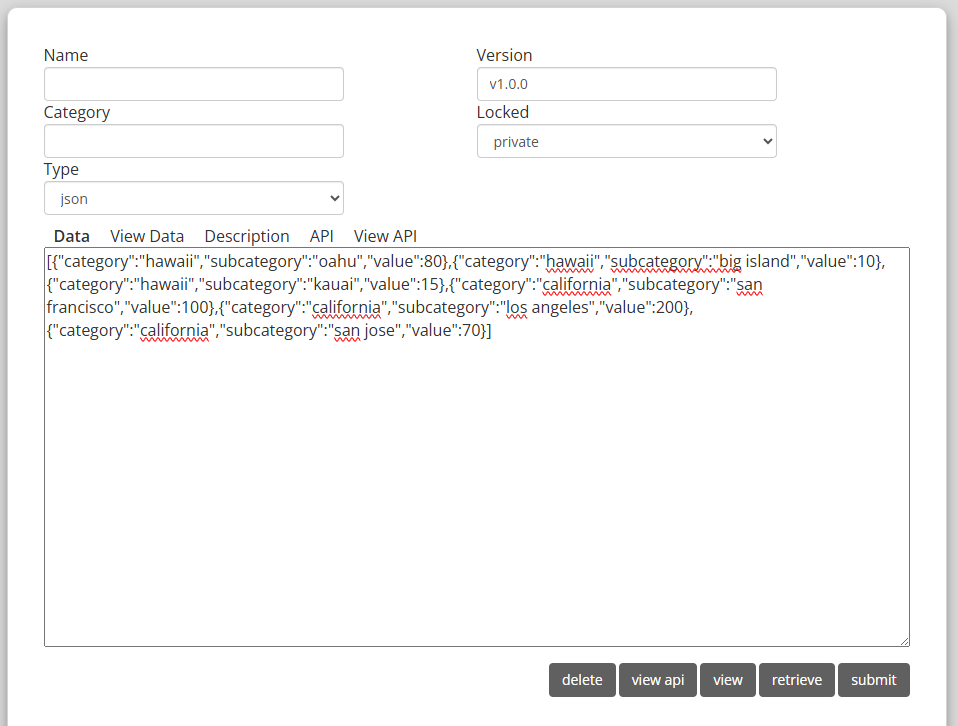Click the text area resize handle
958x726 pixels.
tap(904, 641)
